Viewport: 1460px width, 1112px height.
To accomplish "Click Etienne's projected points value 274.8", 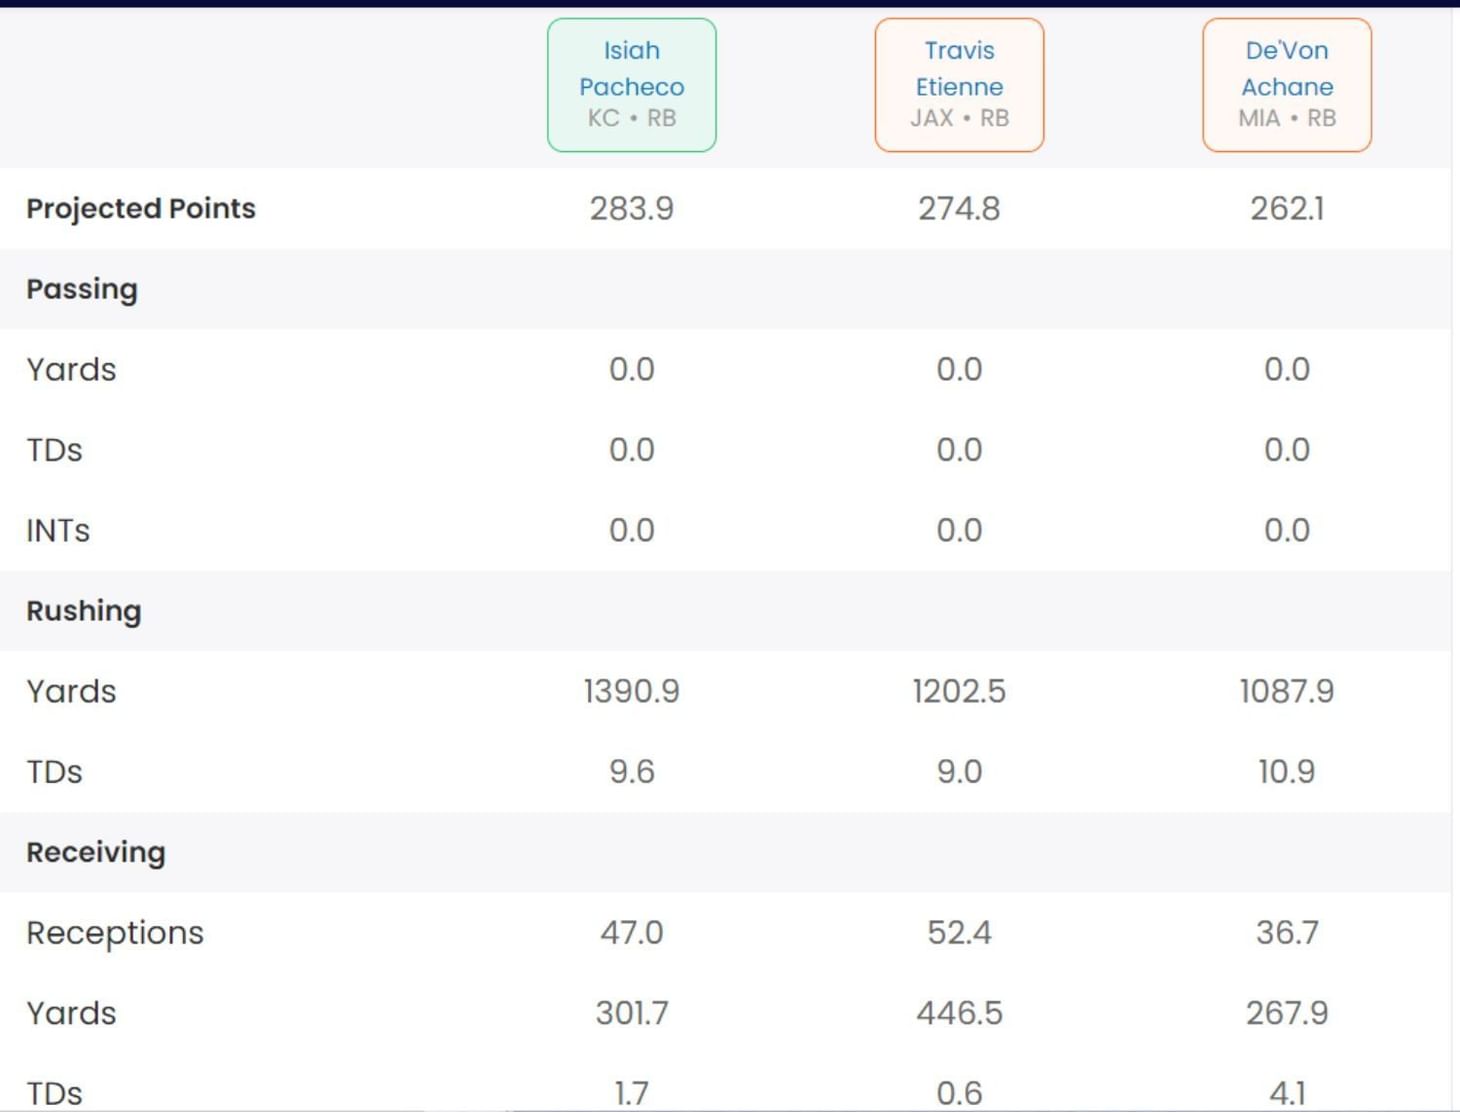I will [959, 208].
